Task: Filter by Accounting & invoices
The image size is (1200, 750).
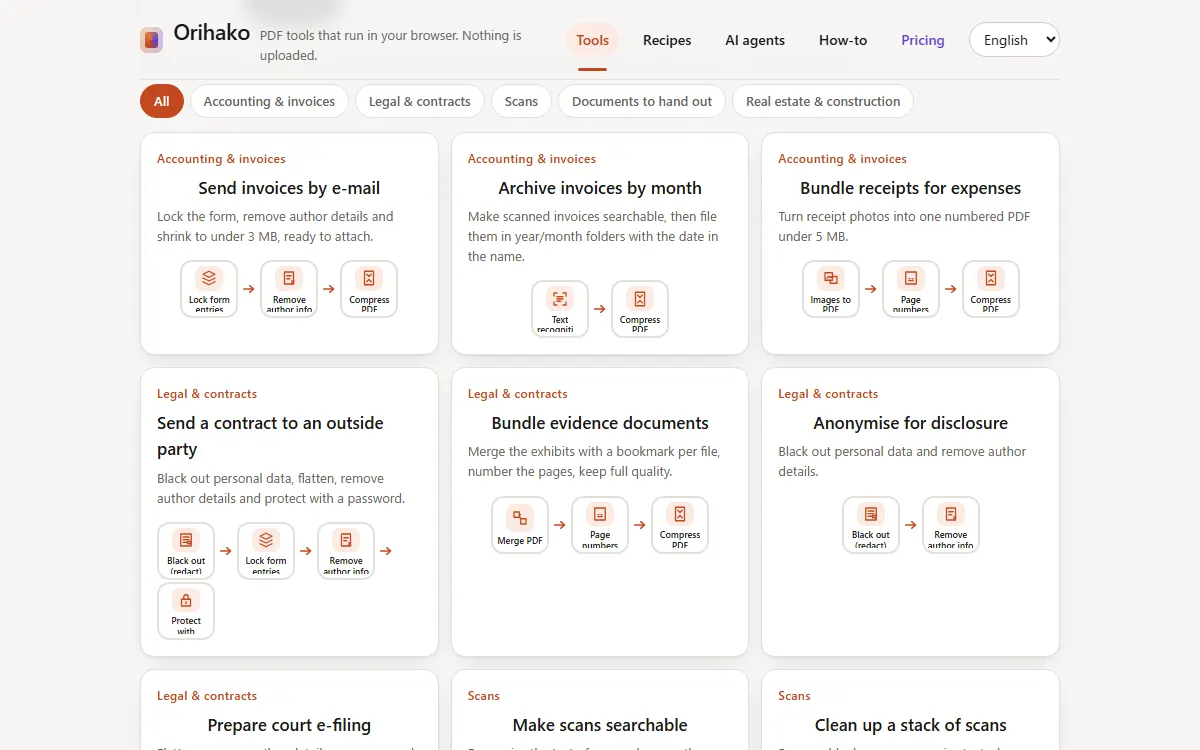Action: click(269, 101)
